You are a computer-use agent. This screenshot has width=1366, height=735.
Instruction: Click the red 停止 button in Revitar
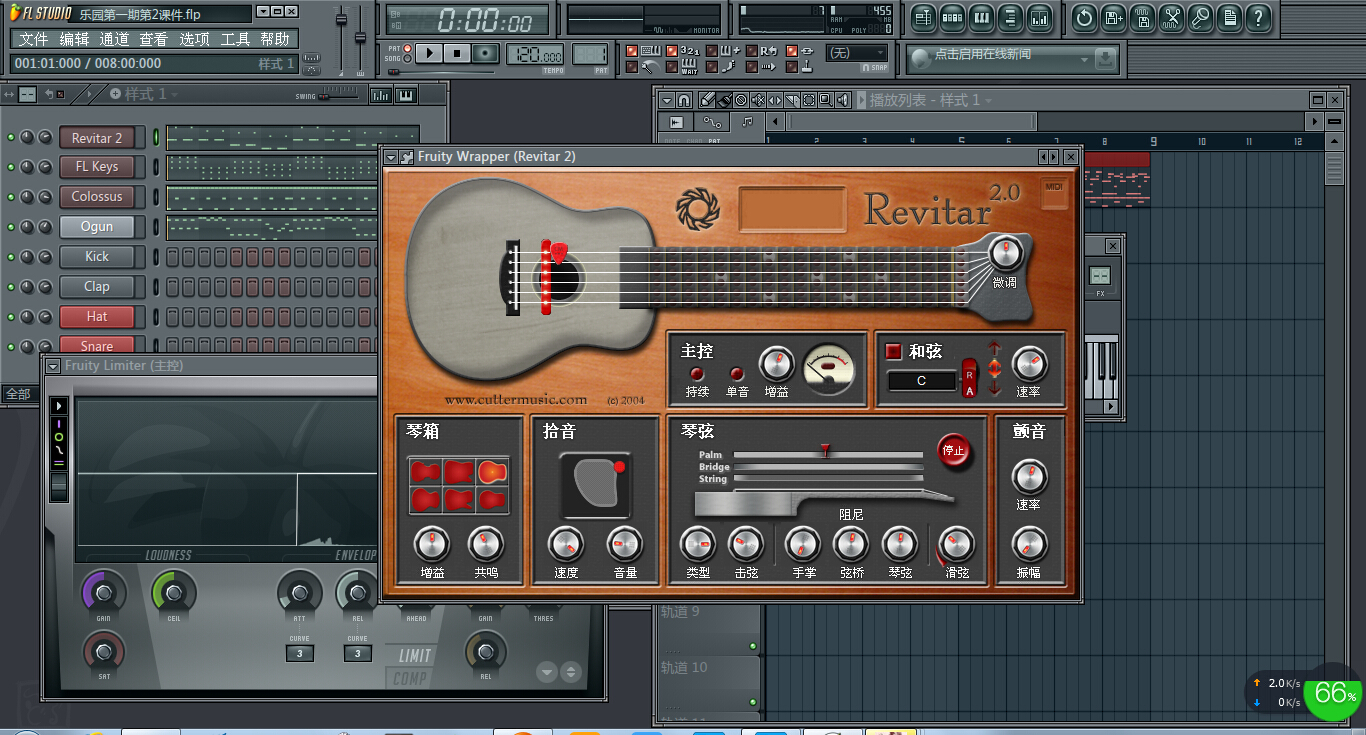point(953,450)
